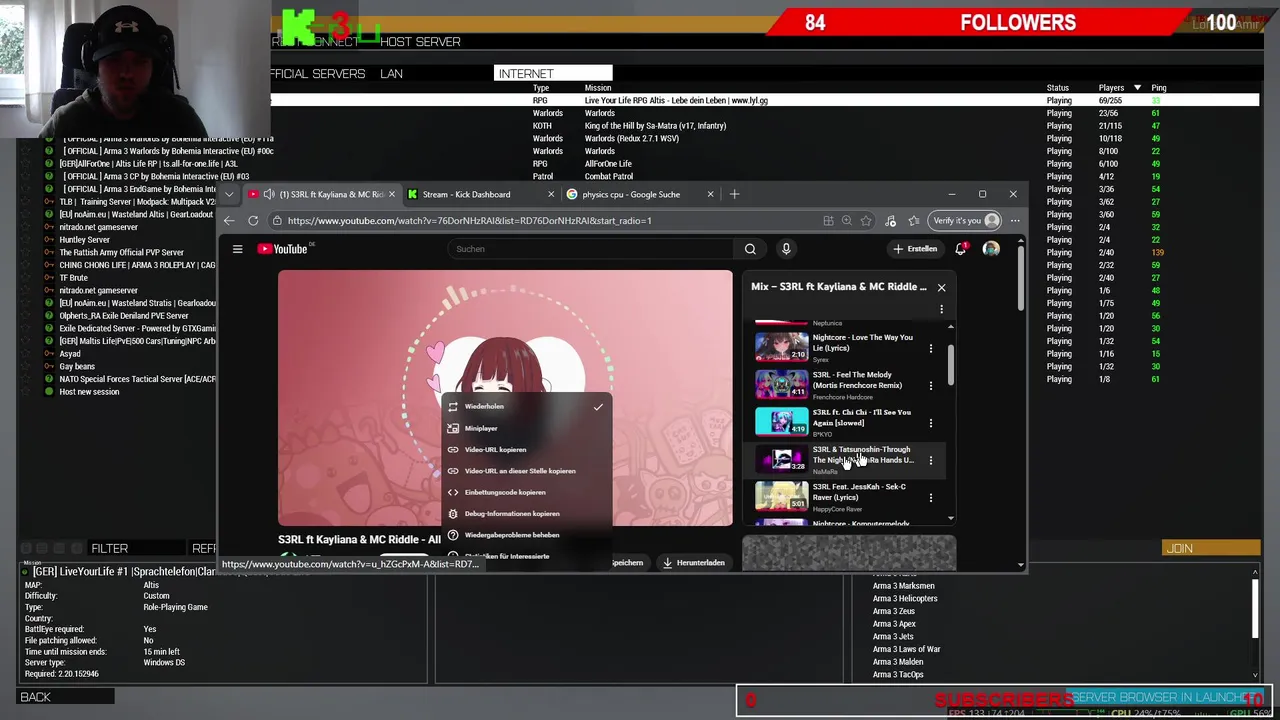Choose Einbettungscode kopieren
The image size is (1280, 720).
tap(526, 492)
